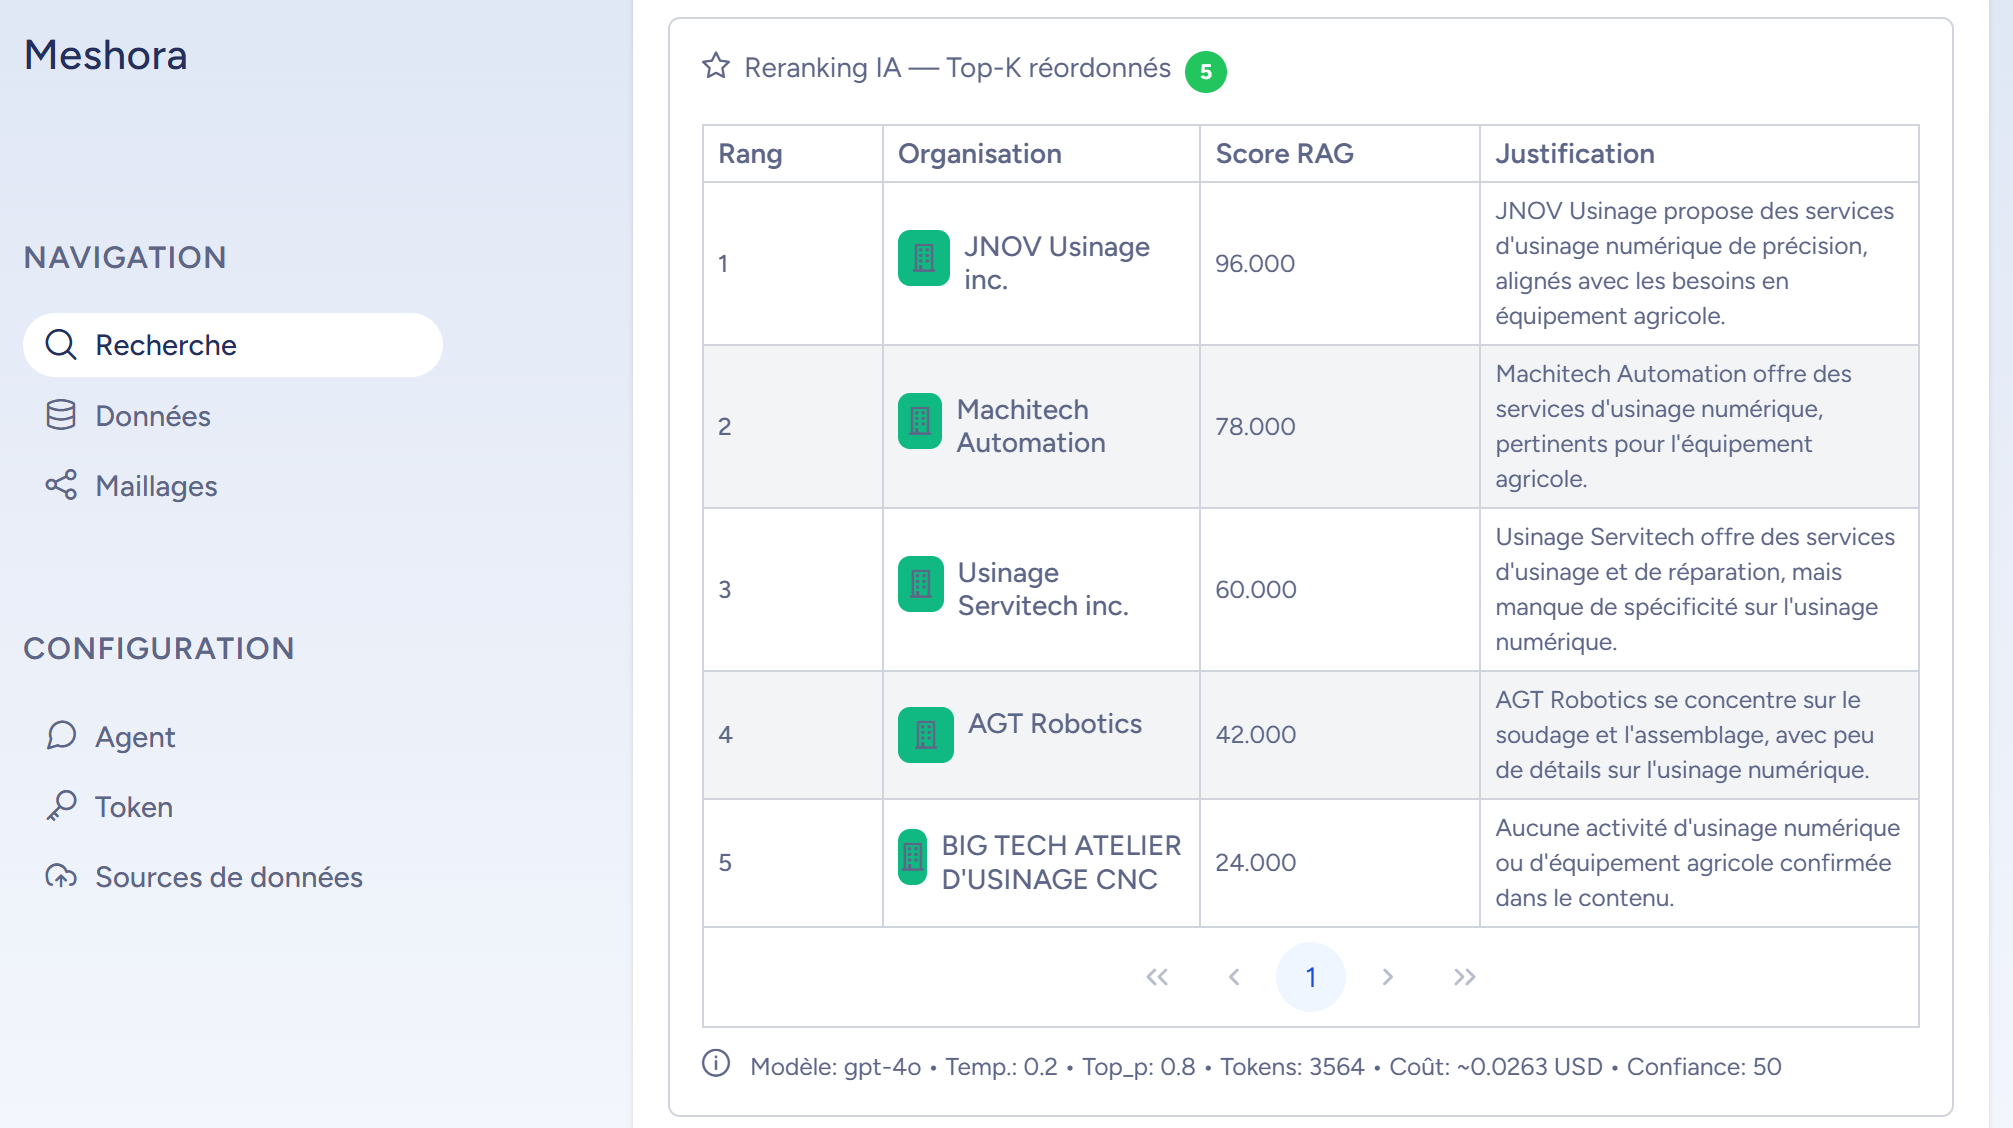
Task: Select the Usinage Servitech inc. name
Action: click(x=1043, y=589)
